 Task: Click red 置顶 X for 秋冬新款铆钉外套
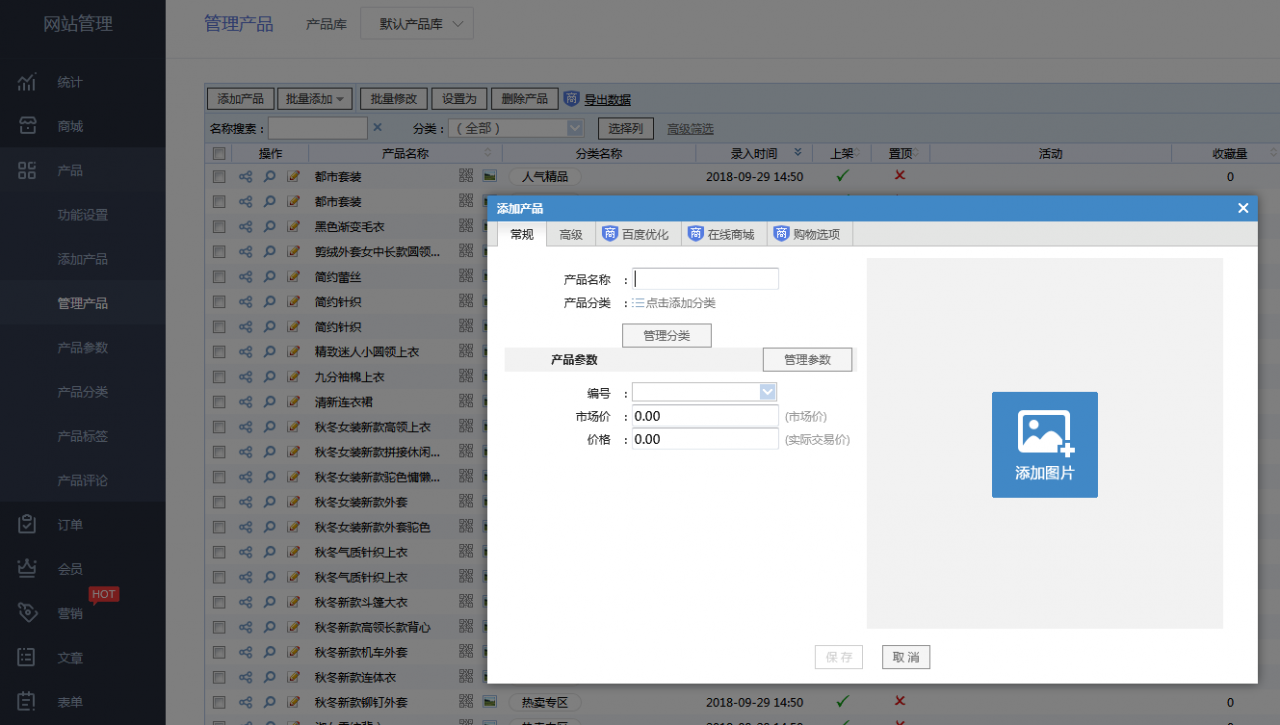tap(900, 701)
